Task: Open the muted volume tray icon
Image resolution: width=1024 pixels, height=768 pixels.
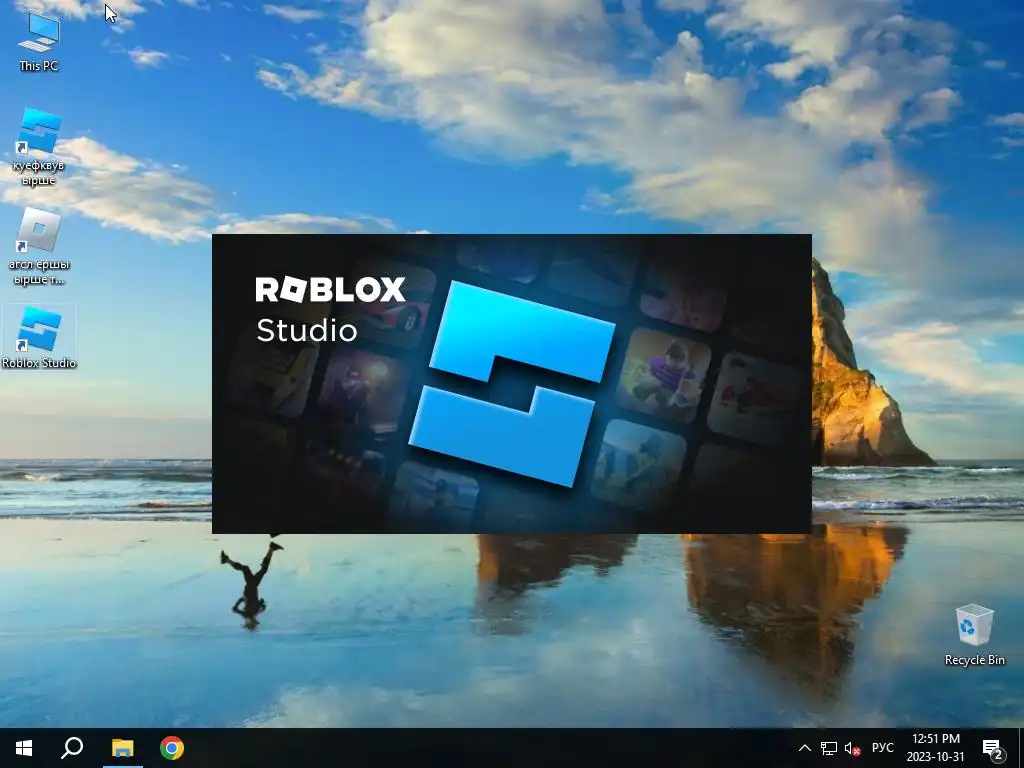Action: coord(852,748)
